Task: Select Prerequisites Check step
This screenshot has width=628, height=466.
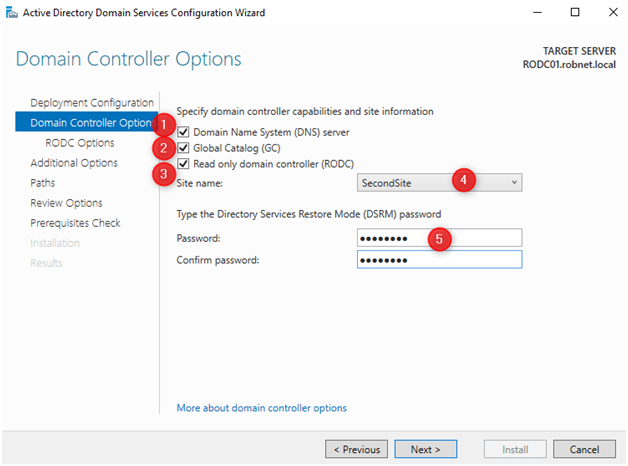Action: click(x=75, y=223)
